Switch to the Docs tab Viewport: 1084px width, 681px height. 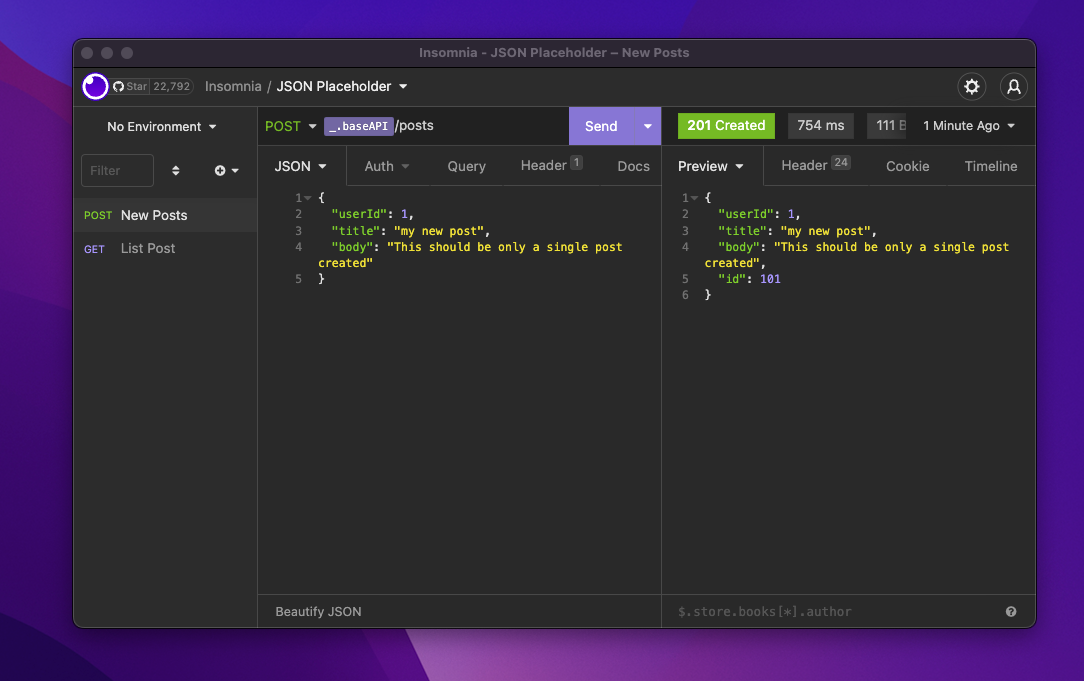[633, 166]
